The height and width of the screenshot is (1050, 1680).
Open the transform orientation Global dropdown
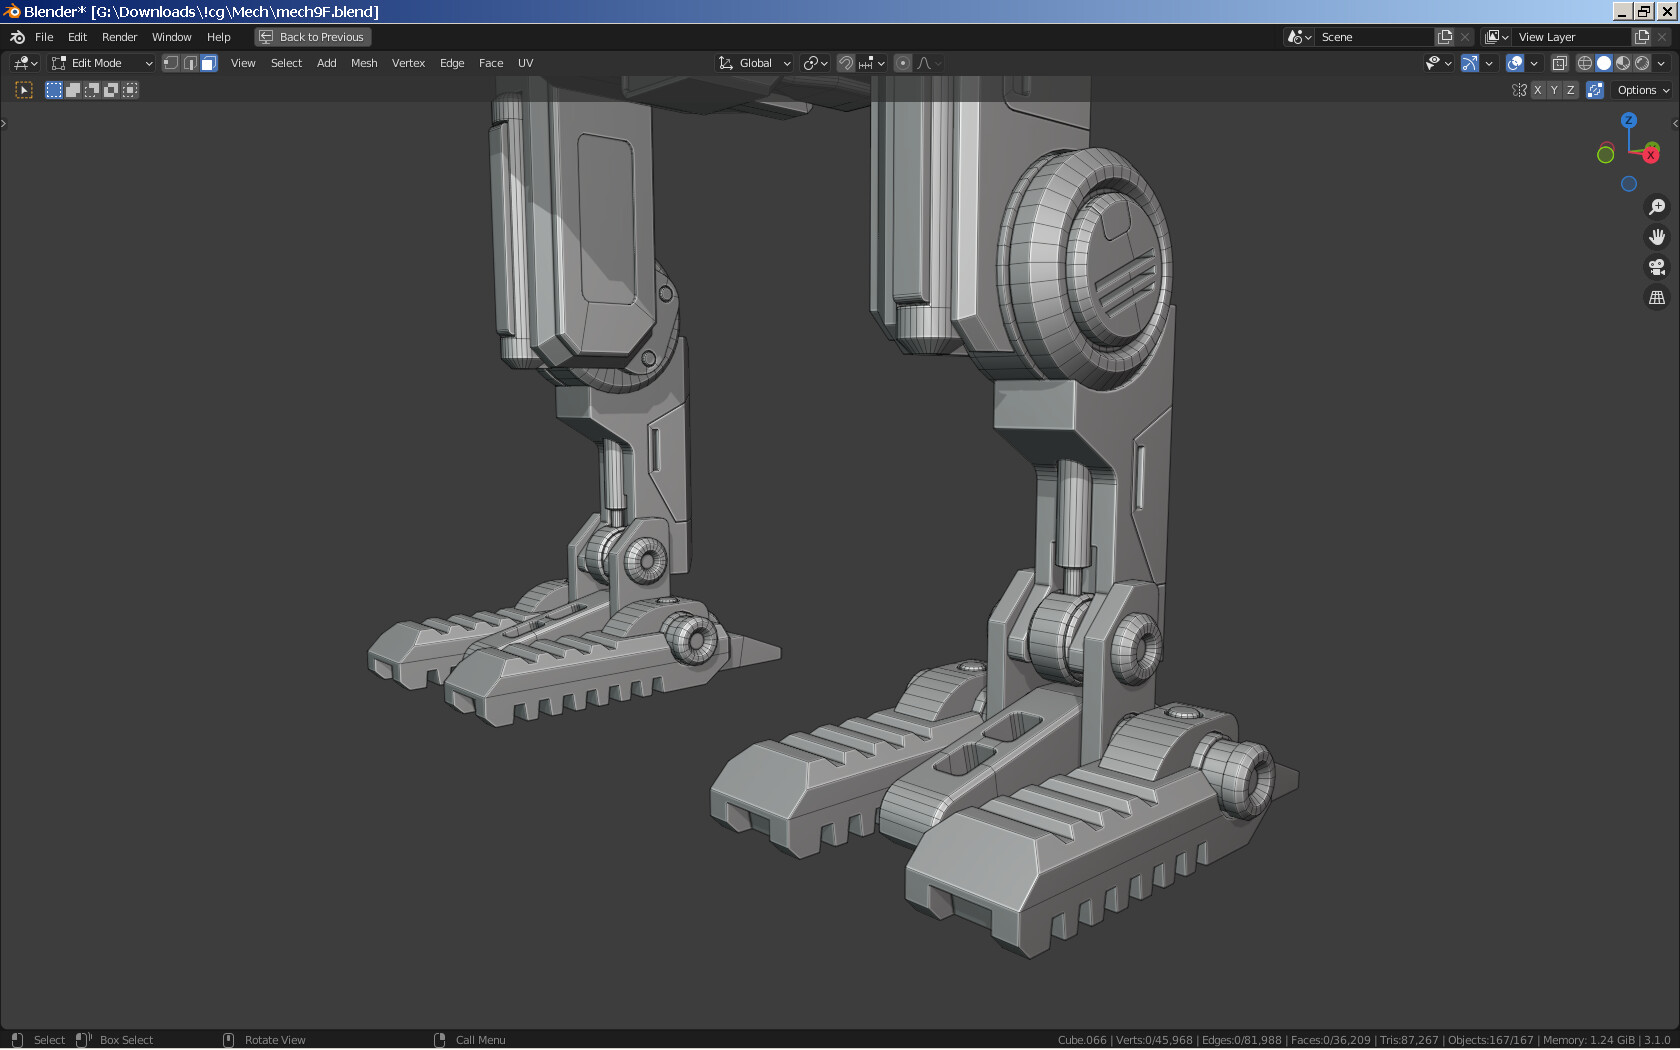click(755, 63)
